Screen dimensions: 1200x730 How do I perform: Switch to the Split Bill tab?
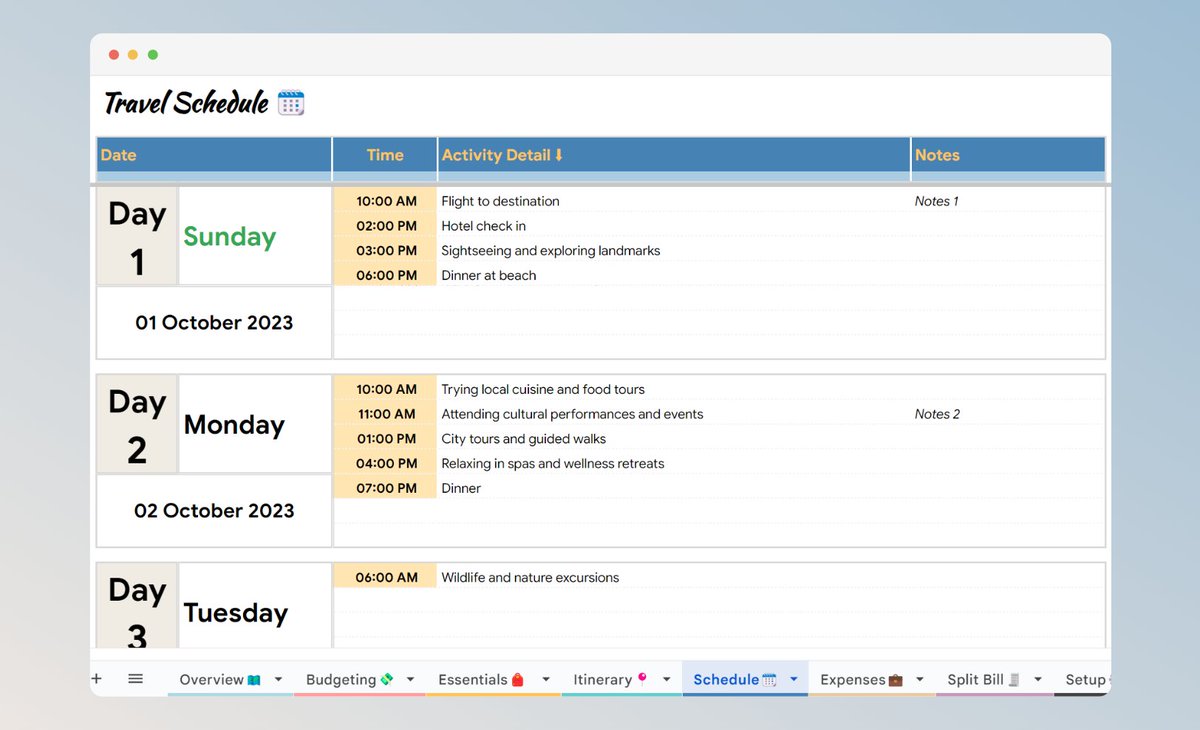tap(983, 679)
